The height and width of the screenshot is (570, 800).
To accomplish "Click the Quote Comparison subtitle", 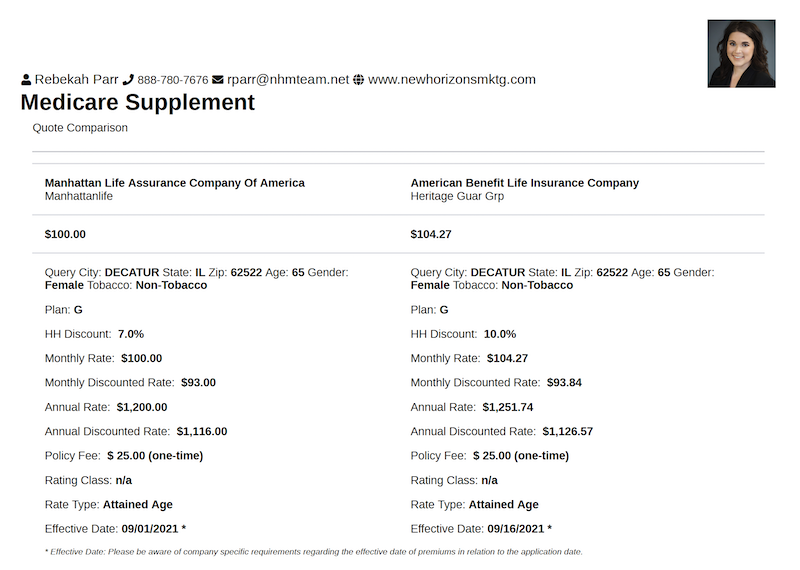I will coord(80,128).
